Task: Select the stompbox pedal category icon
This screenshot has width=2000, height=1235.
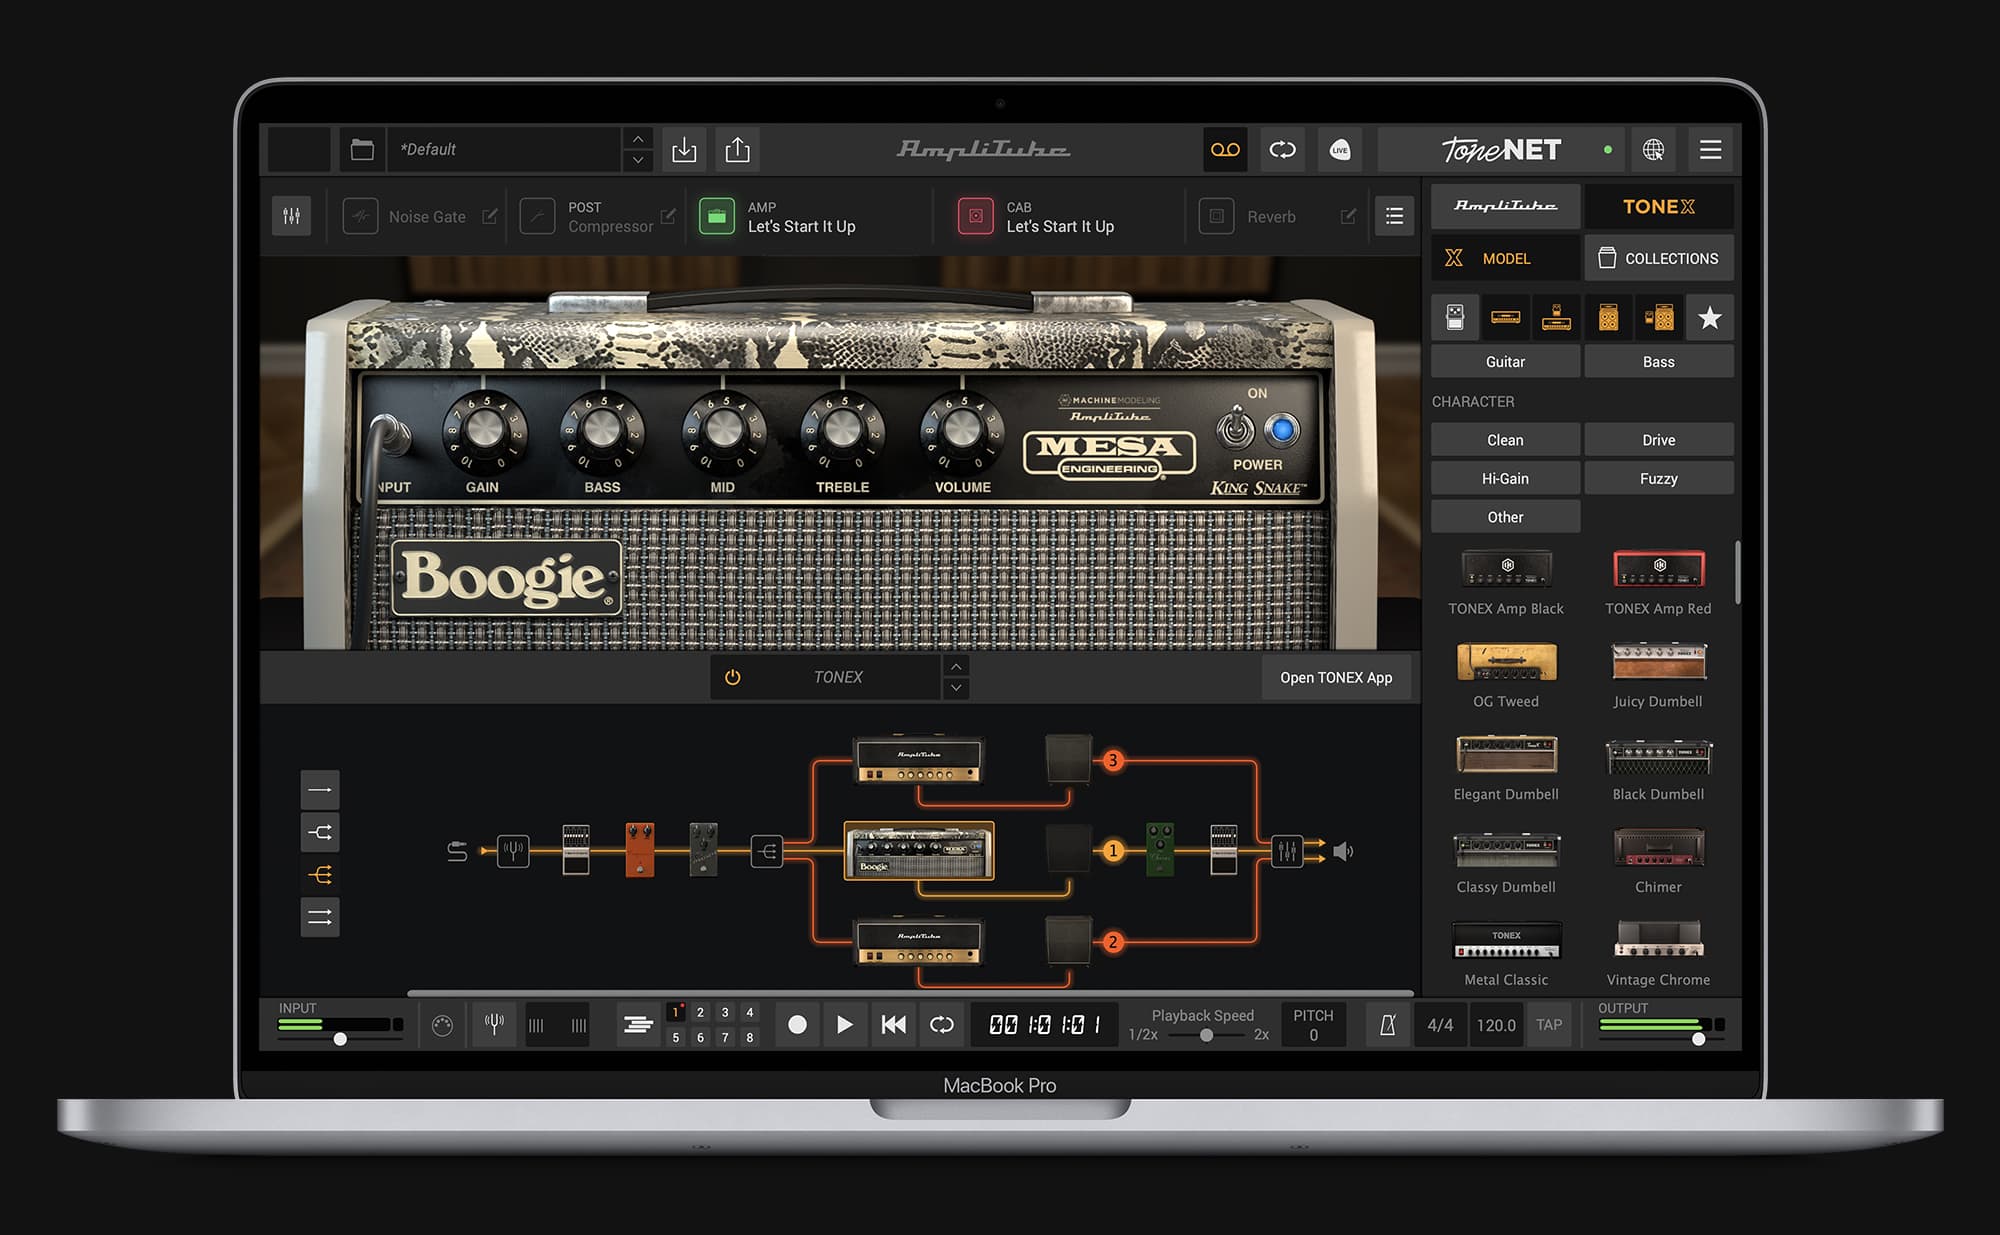Action: click(x=1455, y=317)
